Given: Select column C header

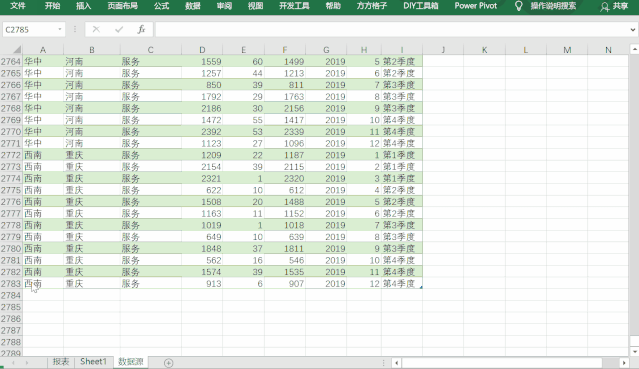Looking at the screenshot, I should click(151, 50).
